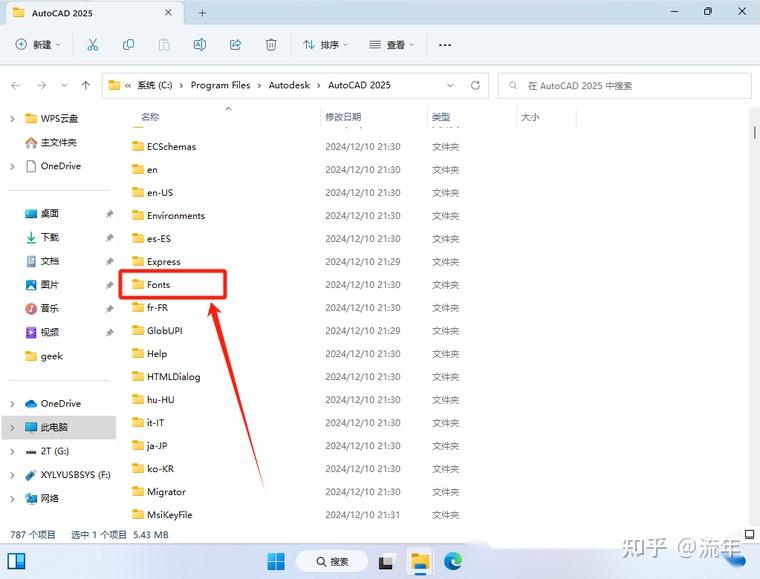760x579 pixels.
Task: Select the GlobUPI folder
Action: [158, 331]
